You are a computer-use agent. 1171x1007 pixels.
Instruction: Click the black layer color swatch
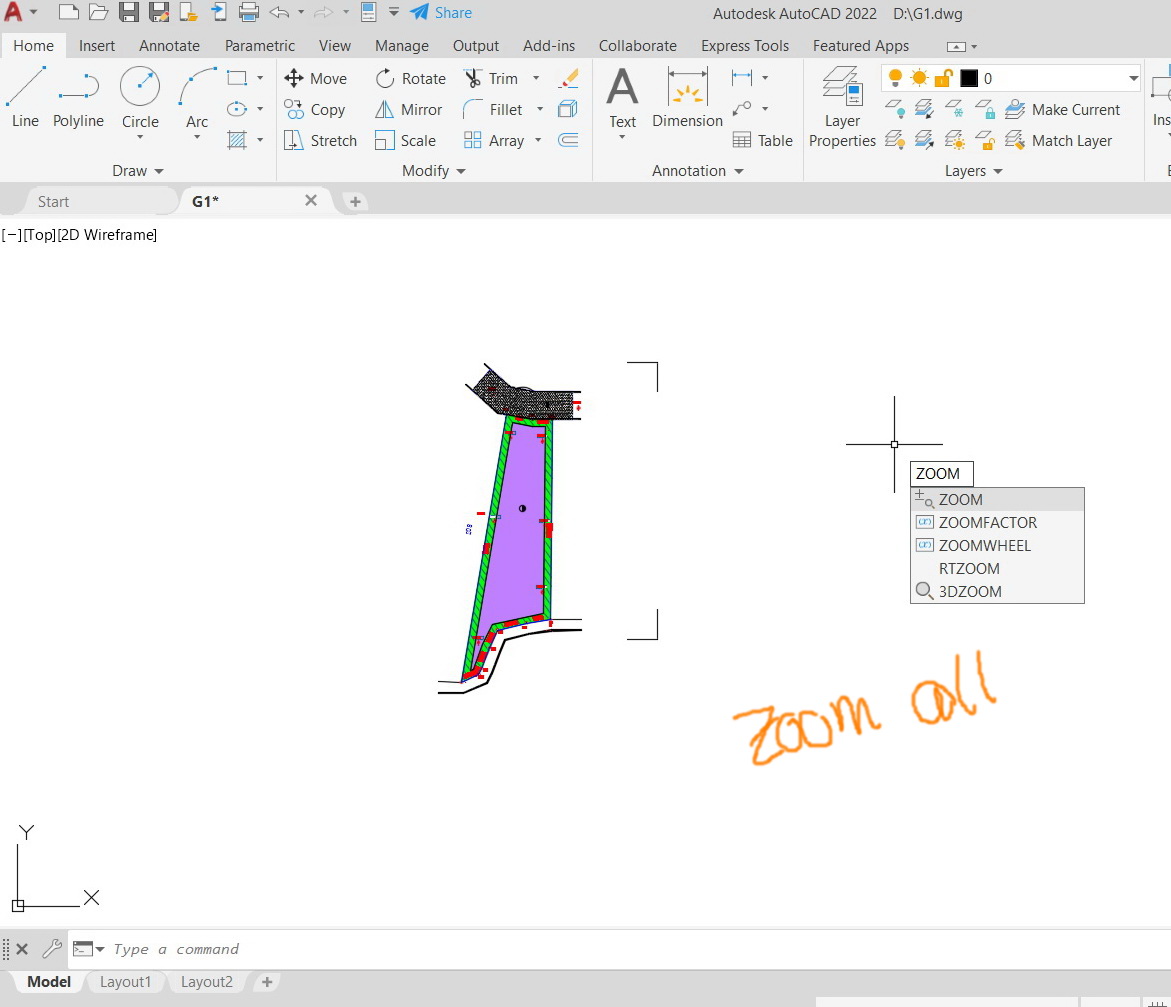click(968, 77)
